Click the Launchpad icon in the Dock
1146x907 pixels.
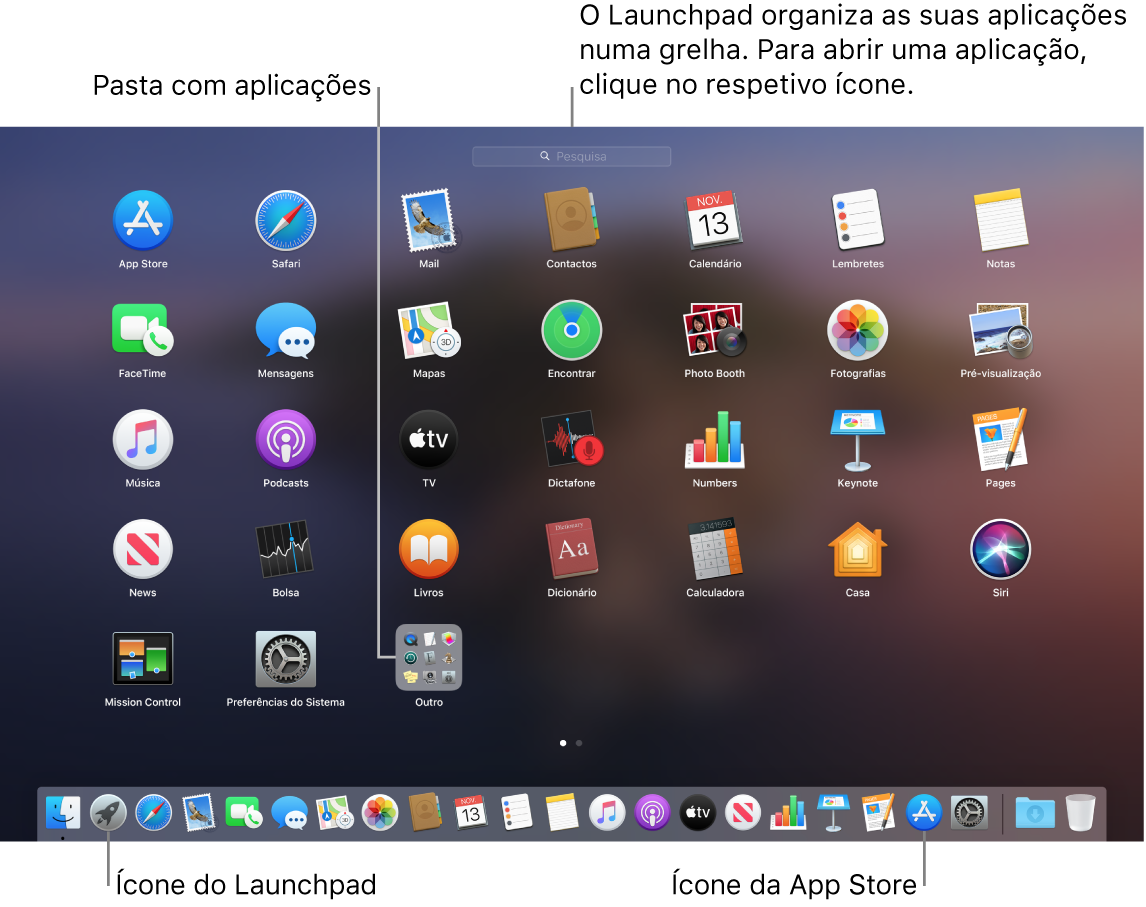click(x=108, y=813)
